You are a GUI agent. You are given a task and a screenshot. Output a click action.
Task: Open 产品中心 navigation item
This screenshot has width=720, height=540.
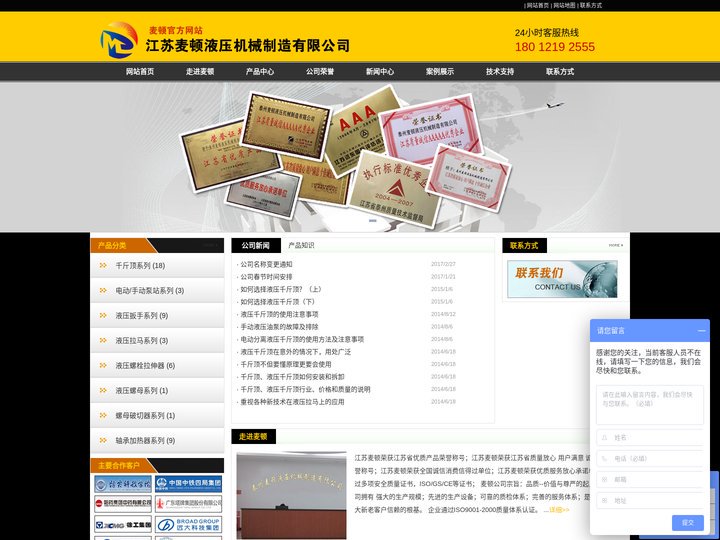pyautogui.click(x=260, y=72)
